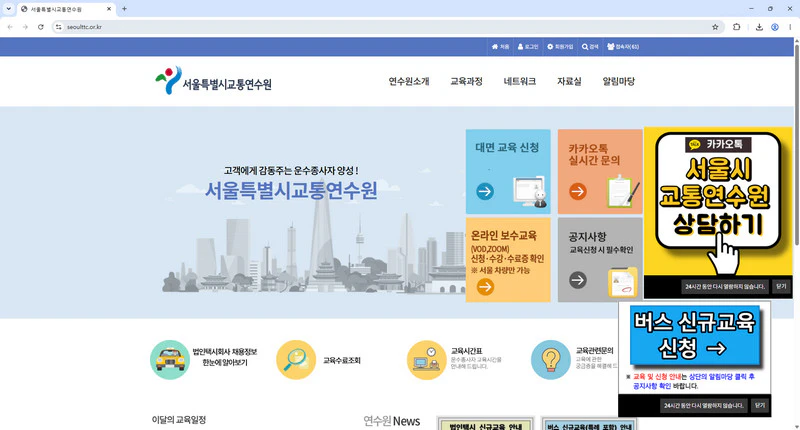Open the 온라인 보수교육 tile title
This screenshot has width=800, height=430.
pos(504,236)
